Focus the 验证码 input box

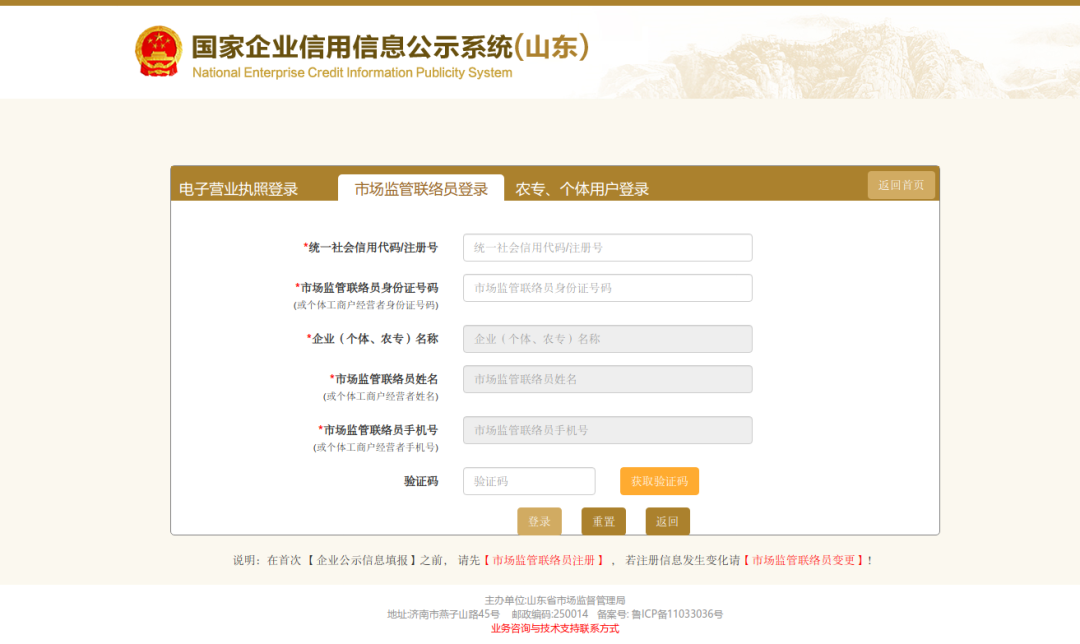pos(528,481)
